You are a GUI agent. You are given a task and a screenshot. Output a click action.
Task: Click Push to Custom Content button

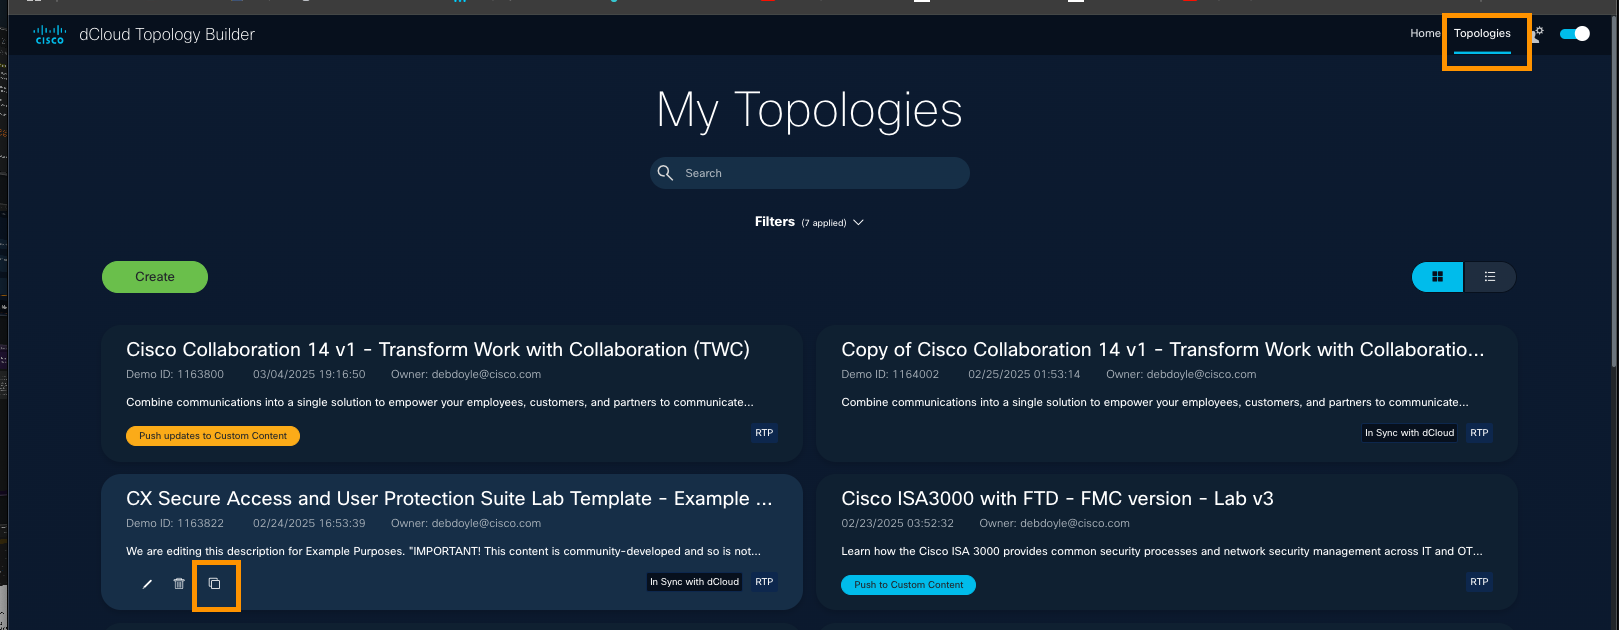[x=908, y=585]
